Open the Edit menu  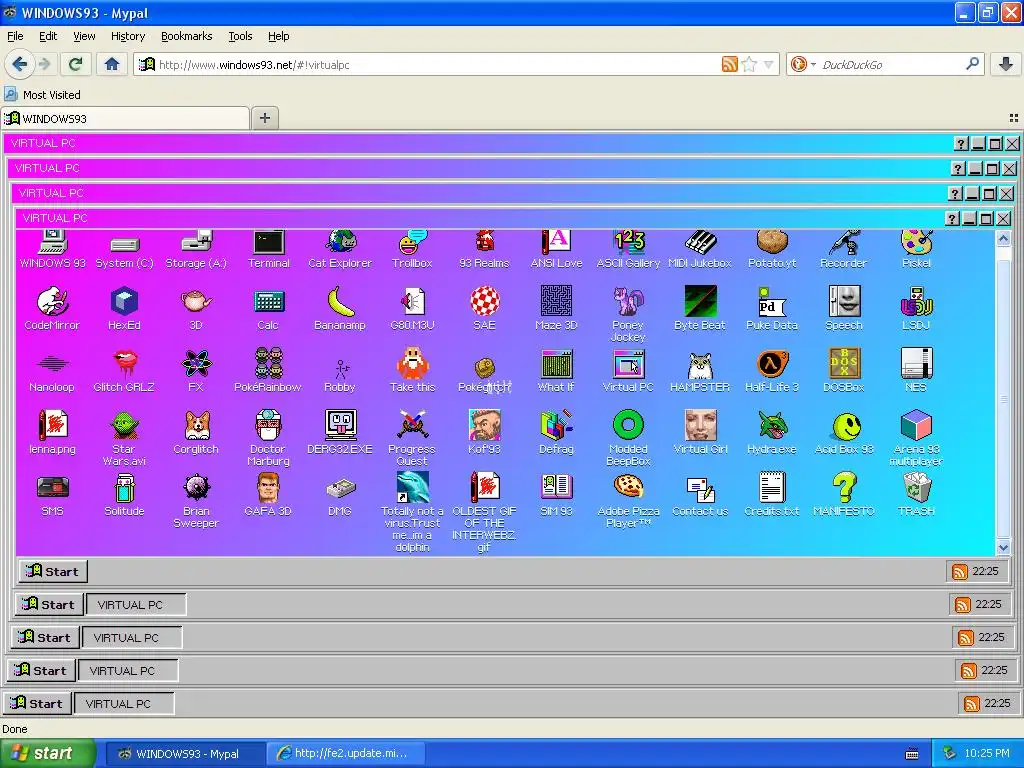[x=48, y=36]
